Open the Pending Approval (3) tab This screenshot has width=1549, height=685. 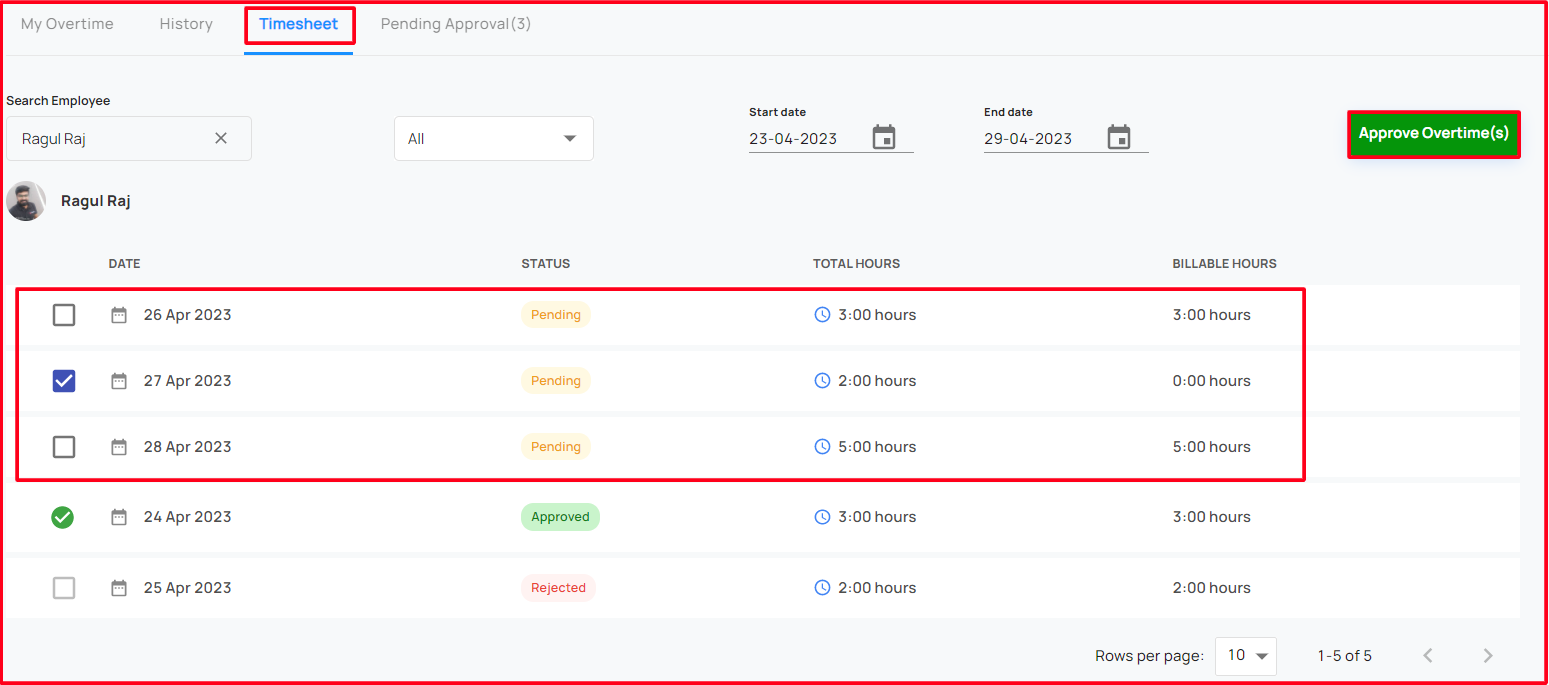click(x=456, y=24)
